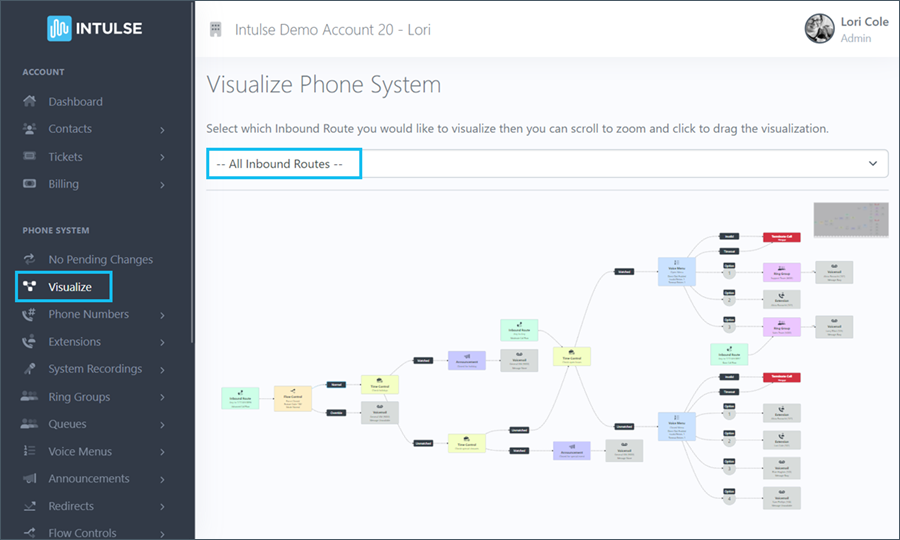Viewport: 900px width, 540px height.
Task: Open the Contacts menu item
Action: tap(70, 129)
